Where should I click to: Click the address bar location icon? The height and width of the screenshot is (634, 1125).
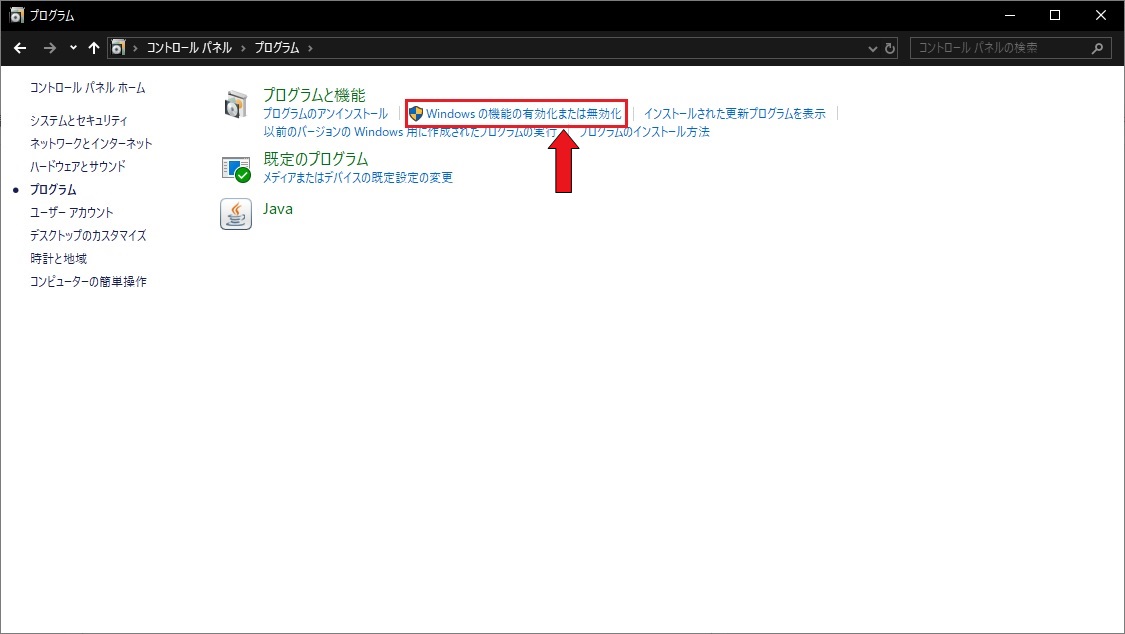pyautogui.click(x=118, y=48)
